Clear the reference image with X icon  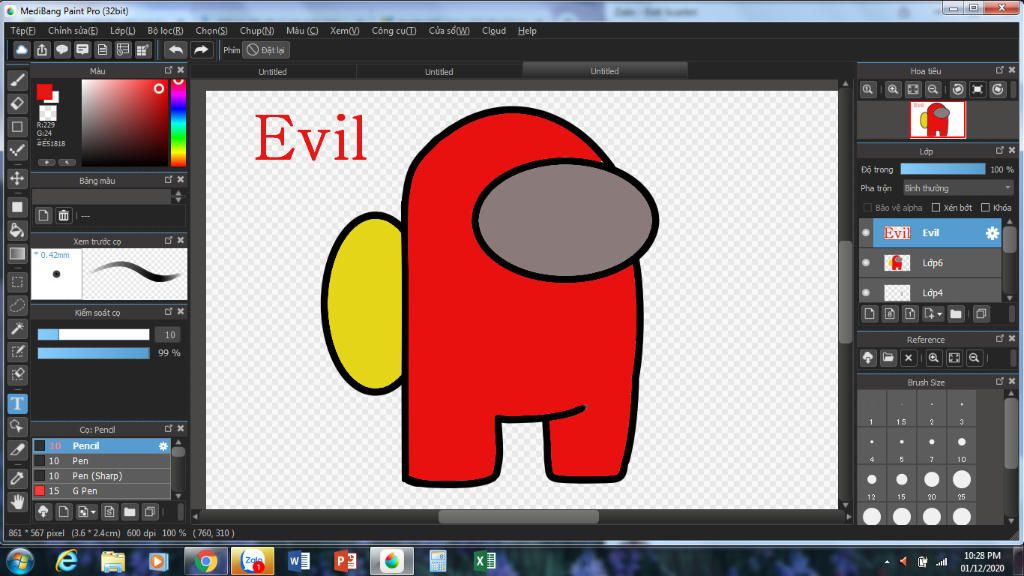(908, 358)
